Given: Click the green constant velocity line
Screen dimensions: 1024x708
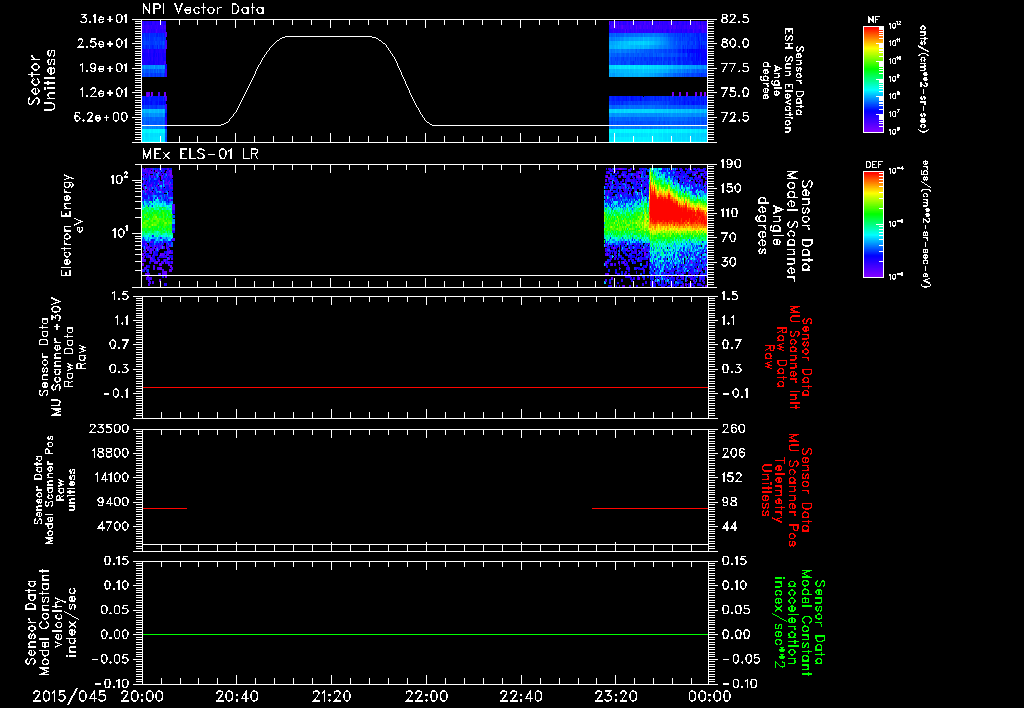Looking at the screenshot, I should pyautogui.click(x=424, y=634).
